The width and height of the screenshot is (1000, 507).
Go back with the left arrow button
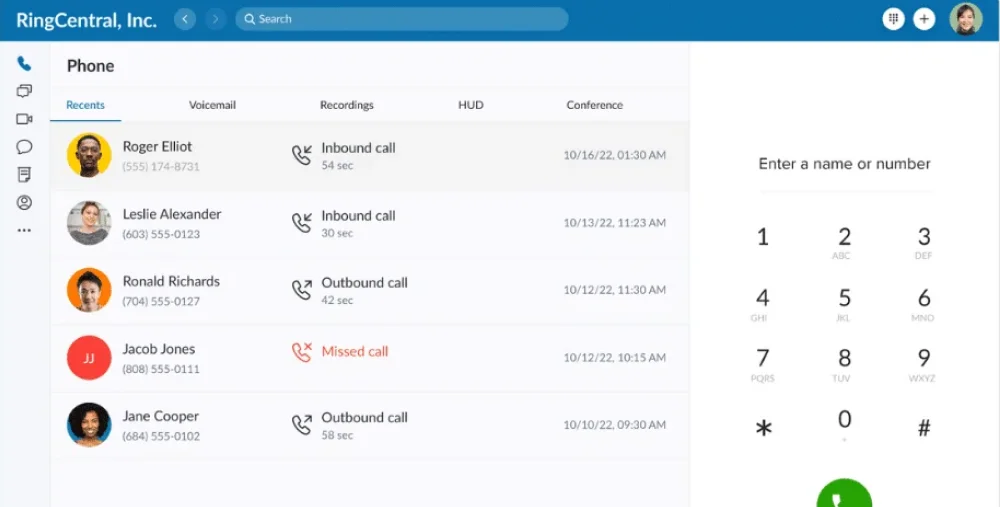click(x=185, y=19)
